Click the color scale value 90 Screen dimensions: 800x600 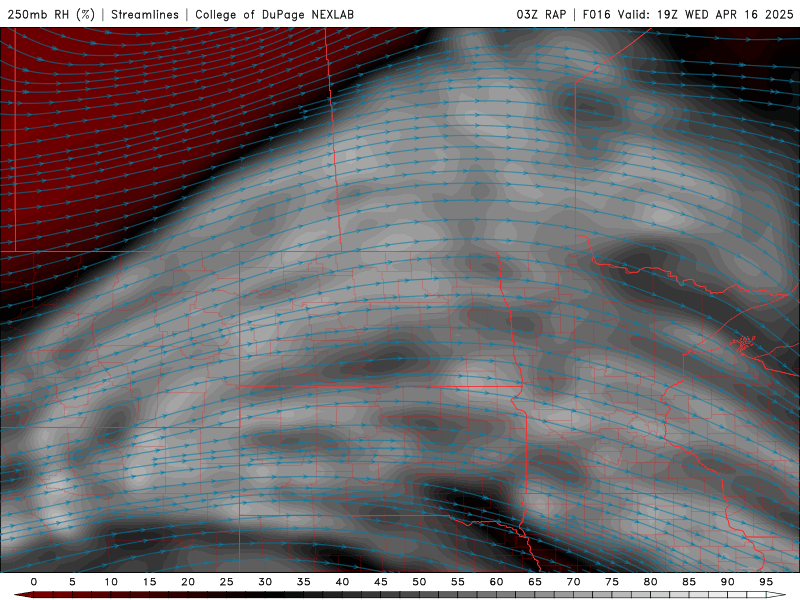pos(728,582)
